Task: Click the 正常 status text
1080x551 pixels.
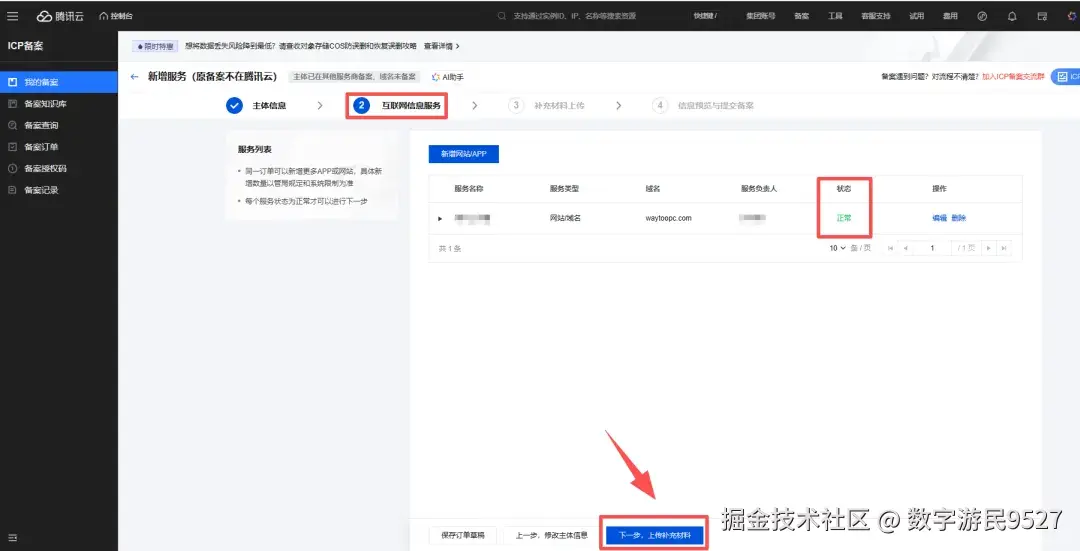Action: [844, 218]
